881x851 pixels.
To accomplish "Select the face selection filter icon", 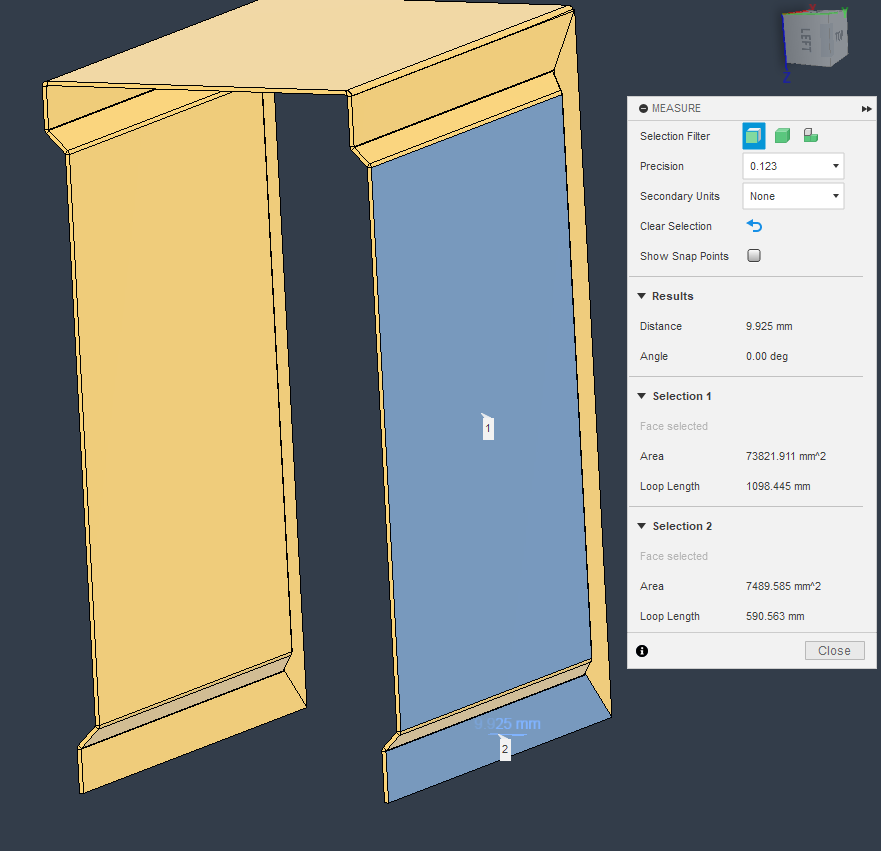I will (753, 135).
